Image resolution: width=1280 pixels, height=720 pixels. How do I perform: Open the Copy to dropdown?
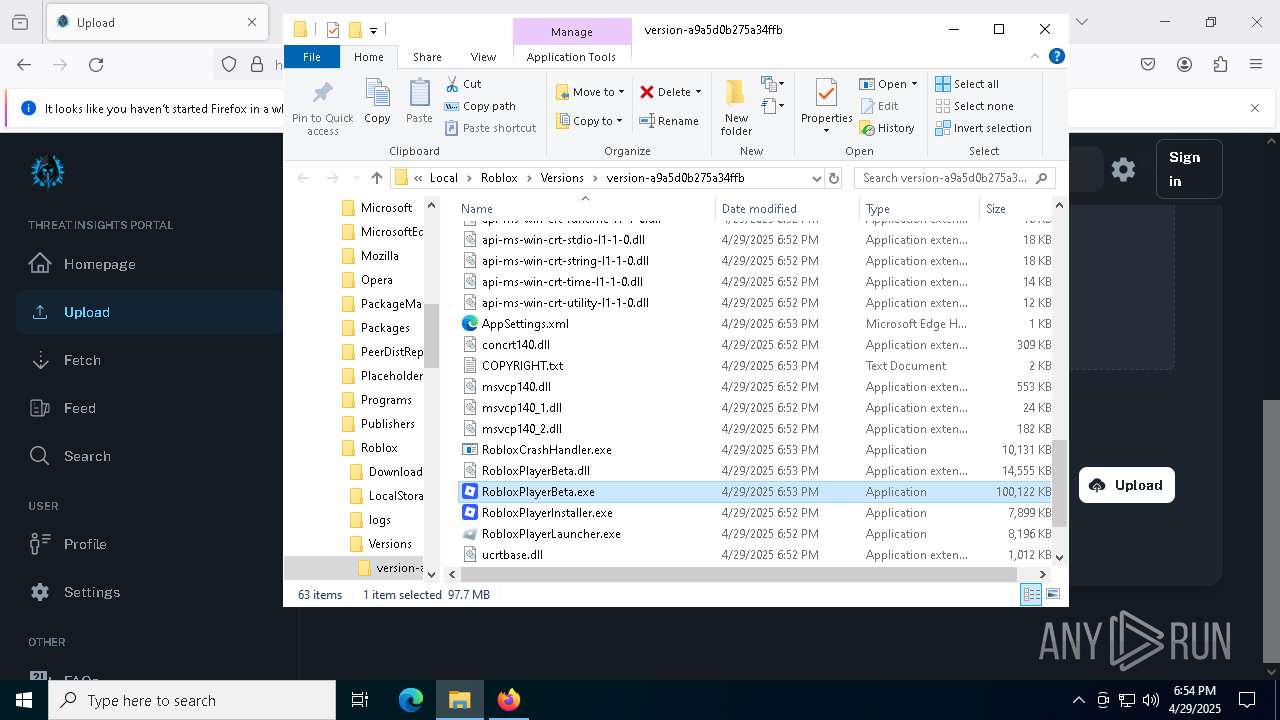(590, 121)
